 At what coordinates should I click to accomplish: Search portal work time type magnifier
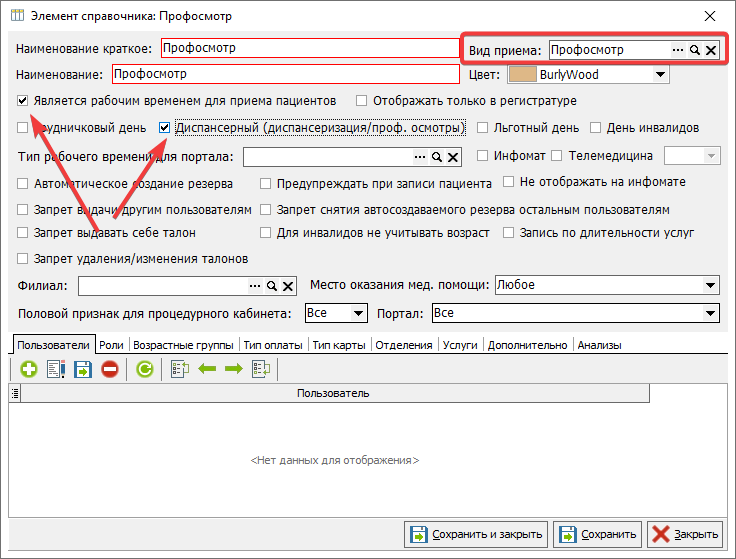(437, 157)
